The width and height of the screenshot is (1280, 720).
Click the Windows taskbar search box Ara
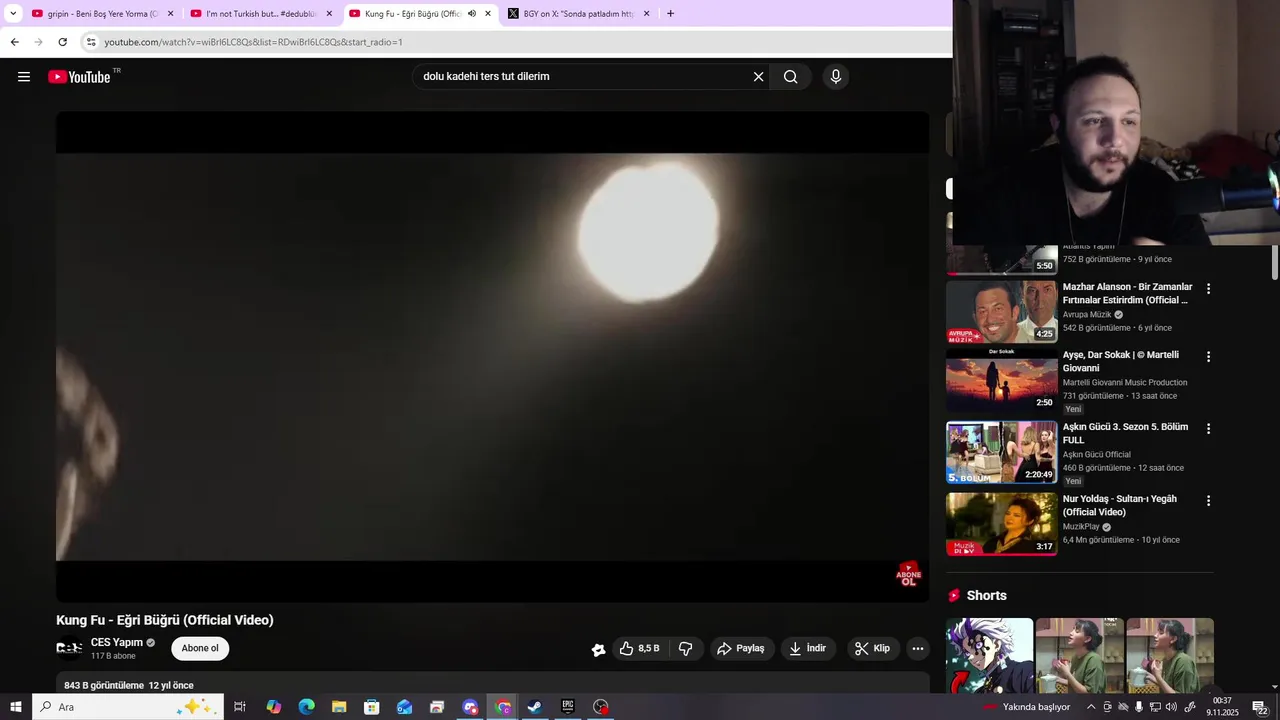tap(128, 707)
